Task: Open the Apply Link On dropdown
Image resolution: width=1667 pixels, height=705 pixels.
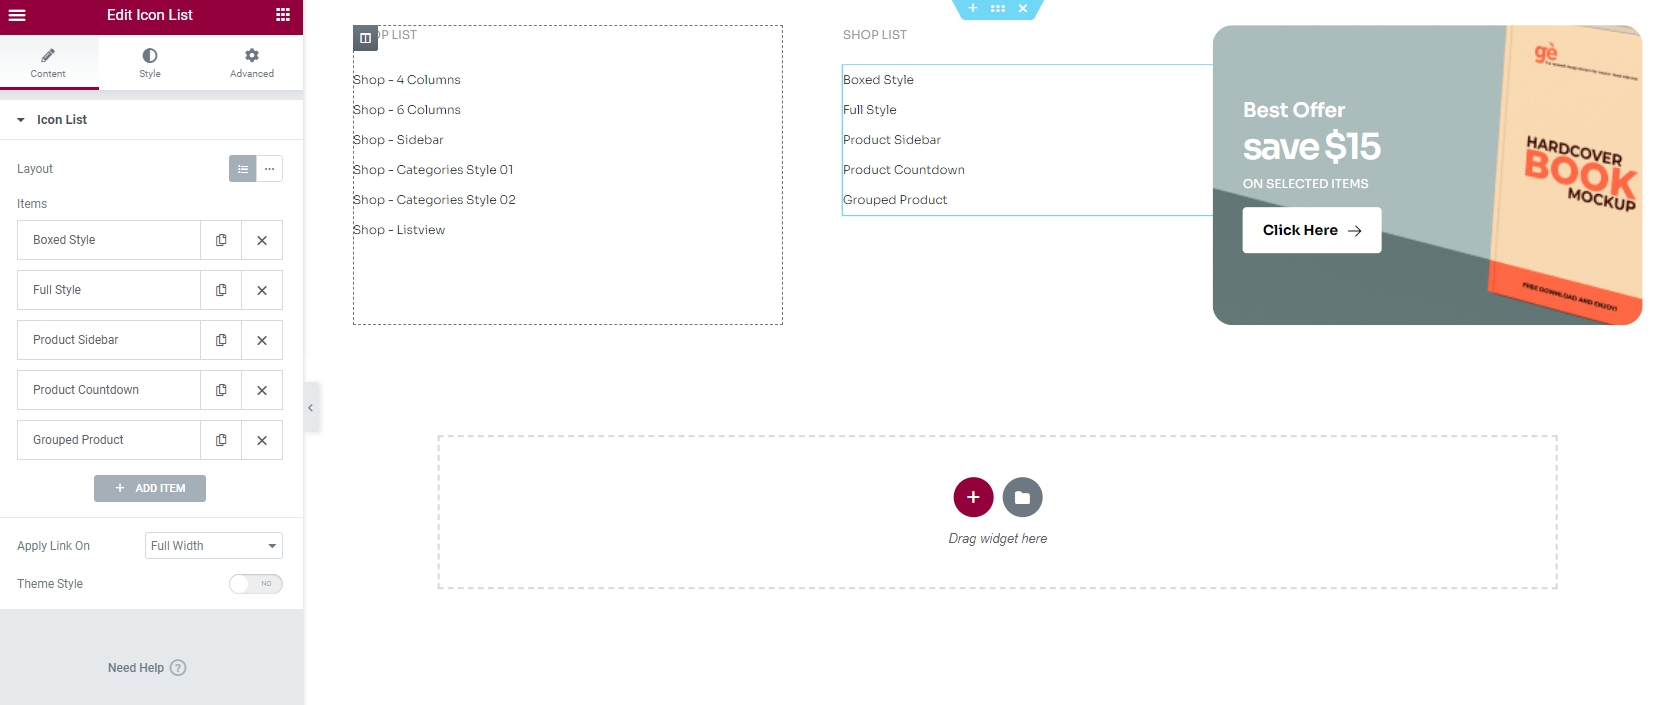Action: (x=214, y=546)
